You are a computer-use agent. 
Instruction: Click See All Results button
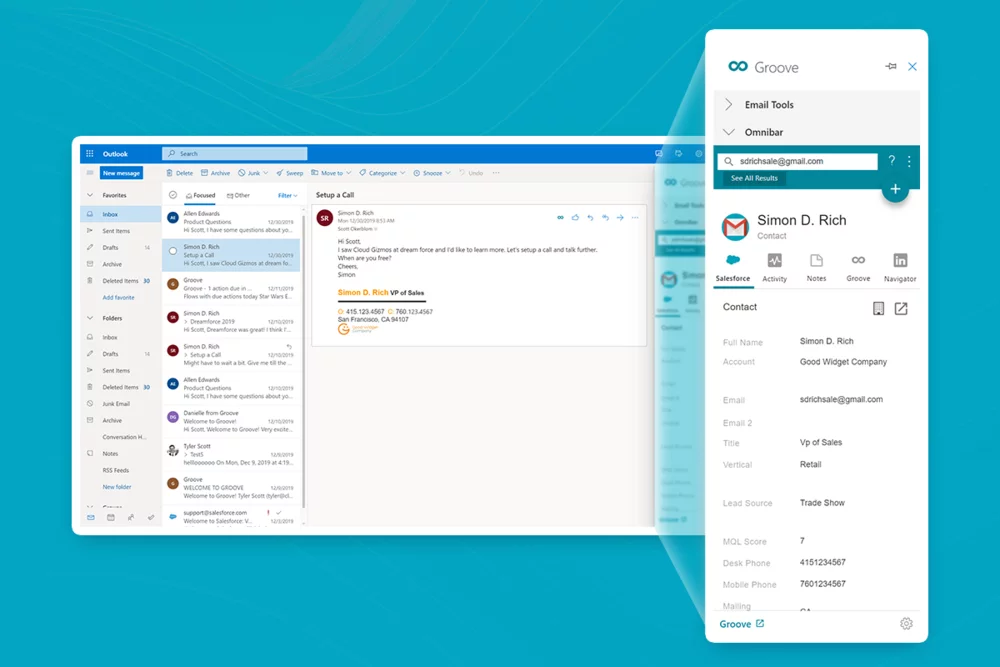[754, 178]
